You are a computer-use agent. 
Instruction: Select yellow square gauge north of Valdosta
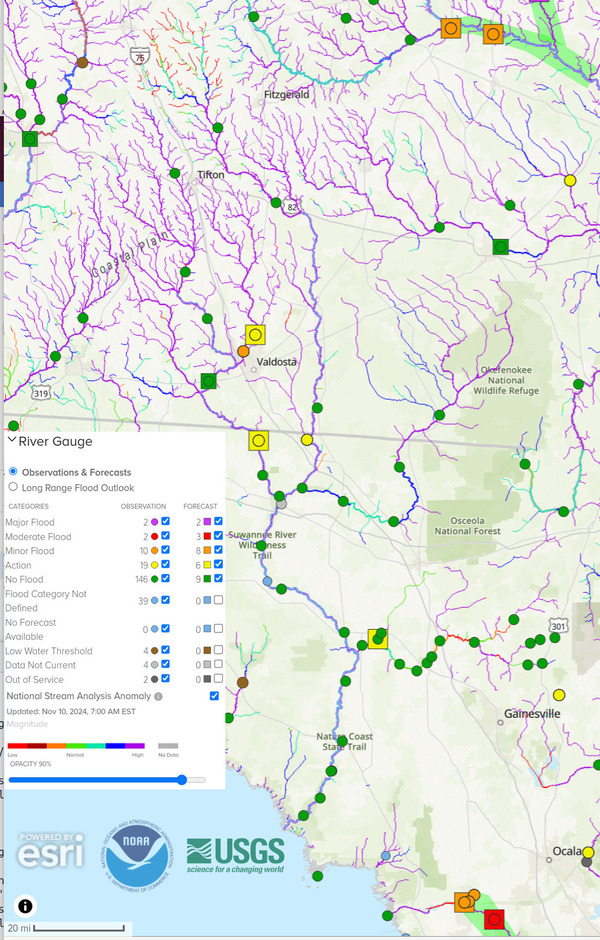(255, 335)
